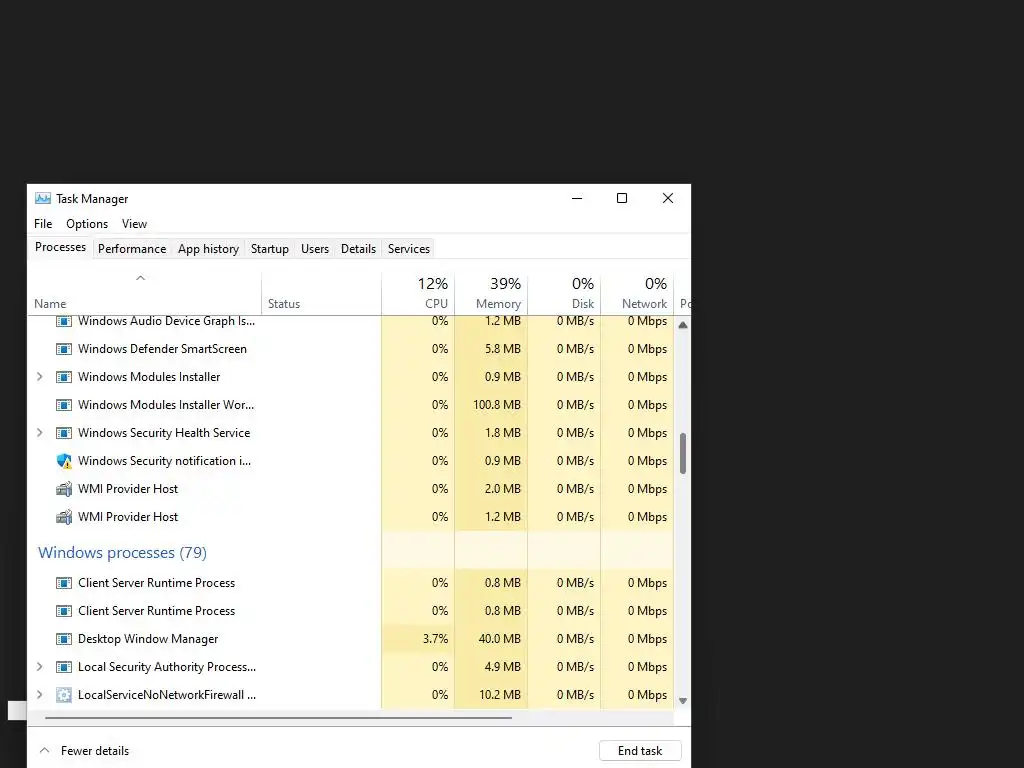The height and width of the screenshot is (768, 1024).
Task: Sort processes by Memory column
Action: click(x=491, y=293)
